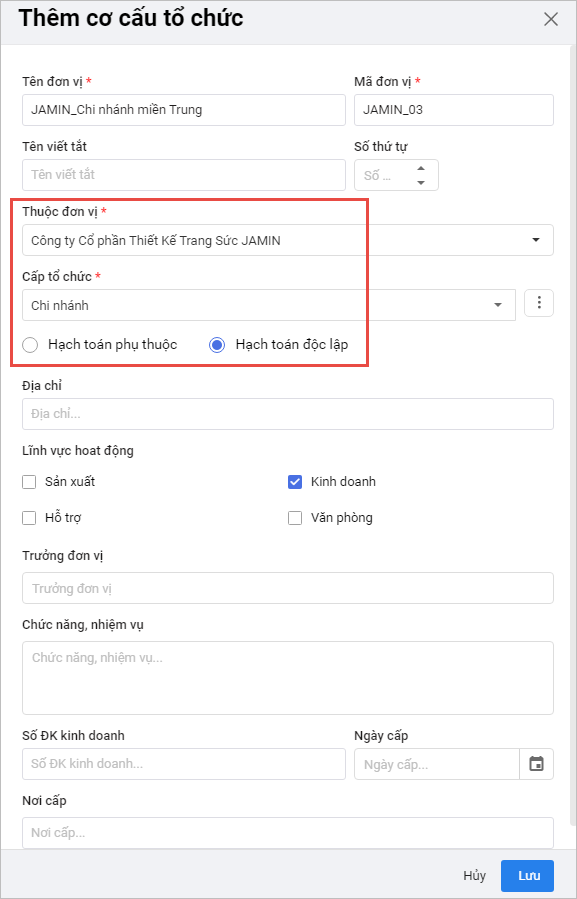Select the Tên viết tắt text box

pos(184,175)
